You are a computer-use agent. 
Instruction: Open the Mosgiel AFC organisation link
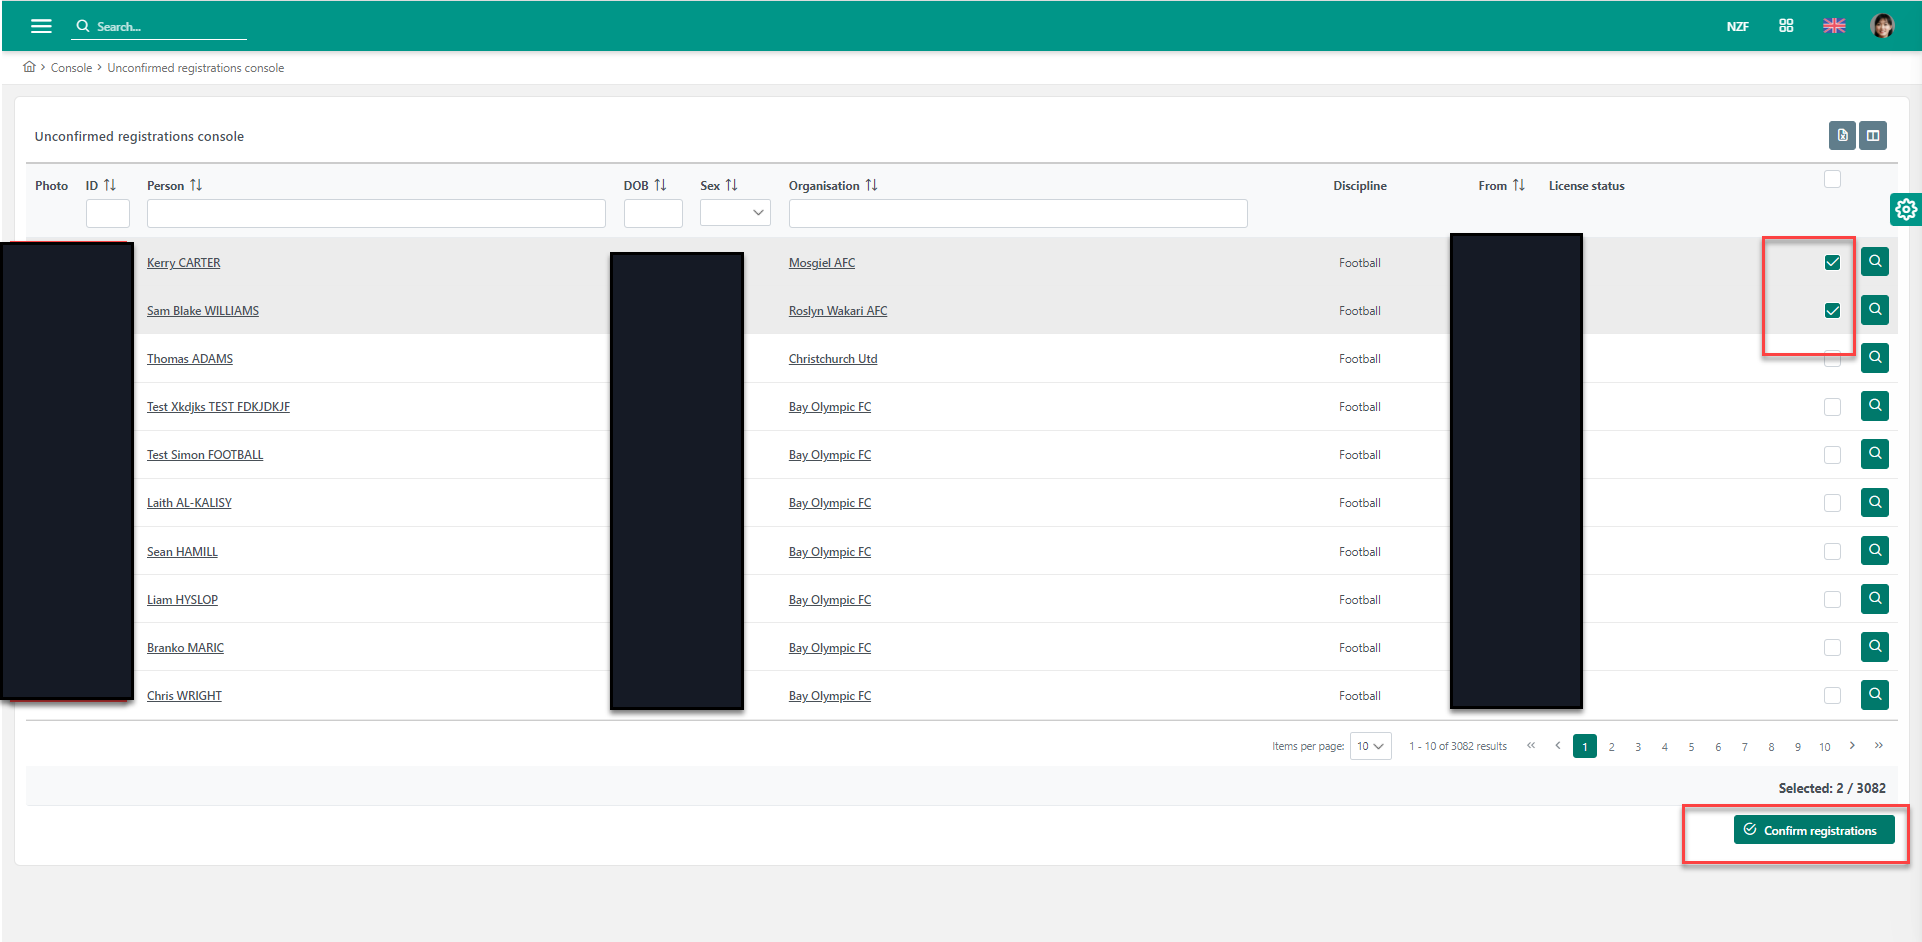821,263
